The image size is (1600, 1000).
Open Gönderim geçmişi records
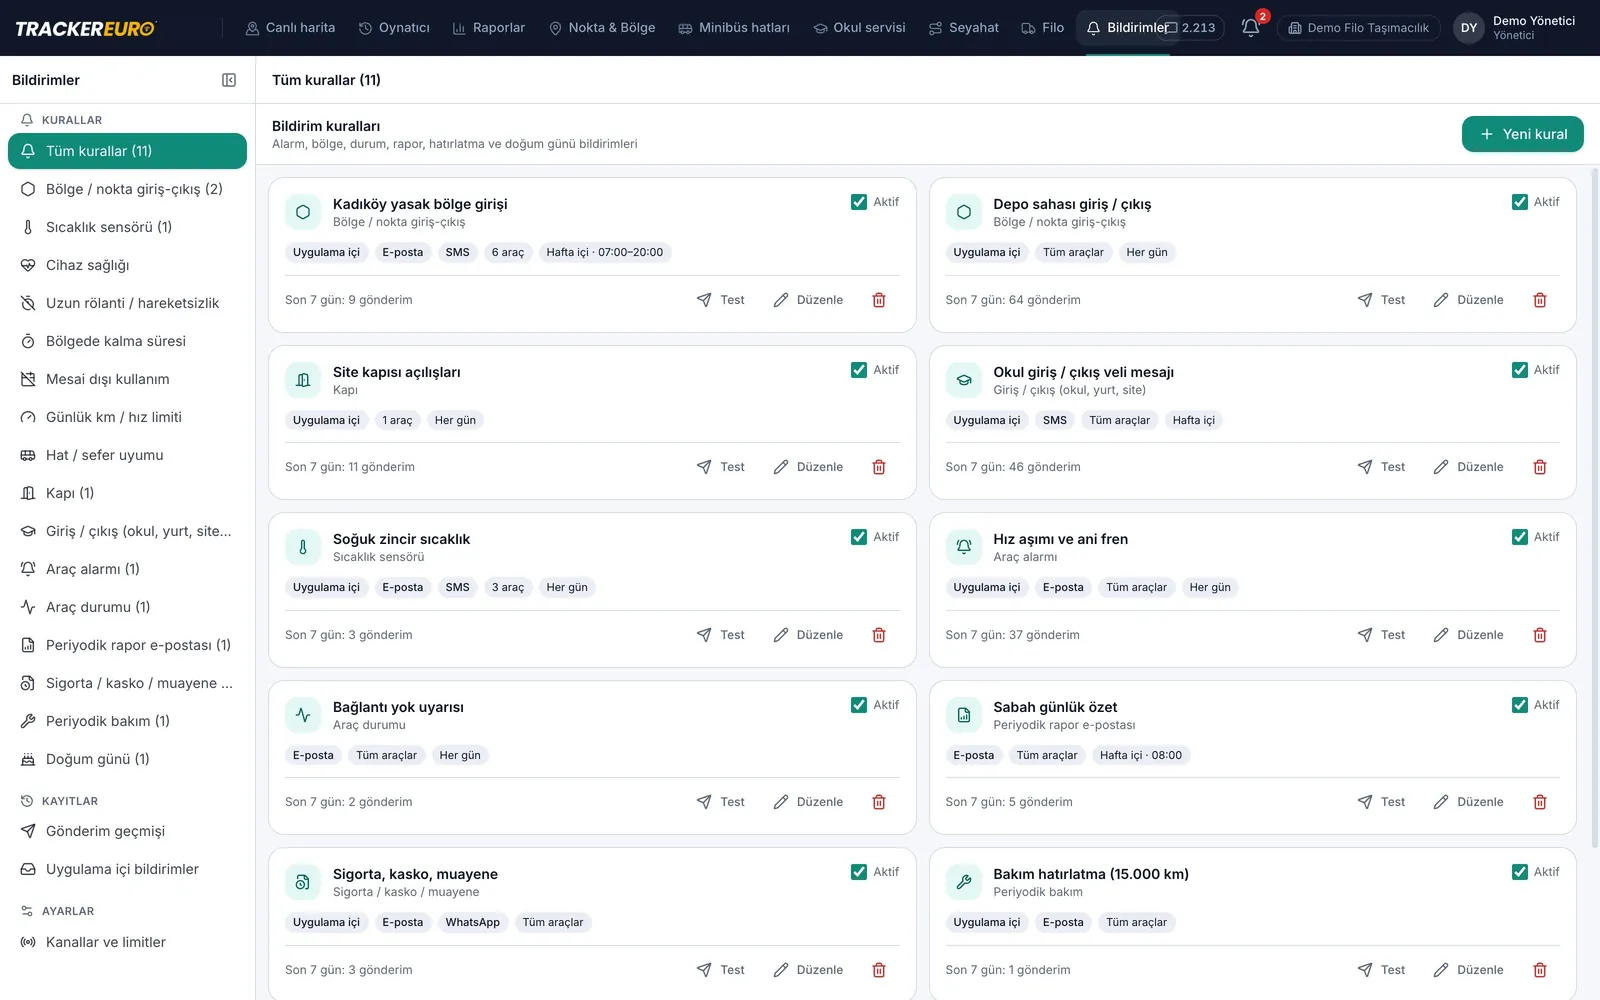pos(127,831)
